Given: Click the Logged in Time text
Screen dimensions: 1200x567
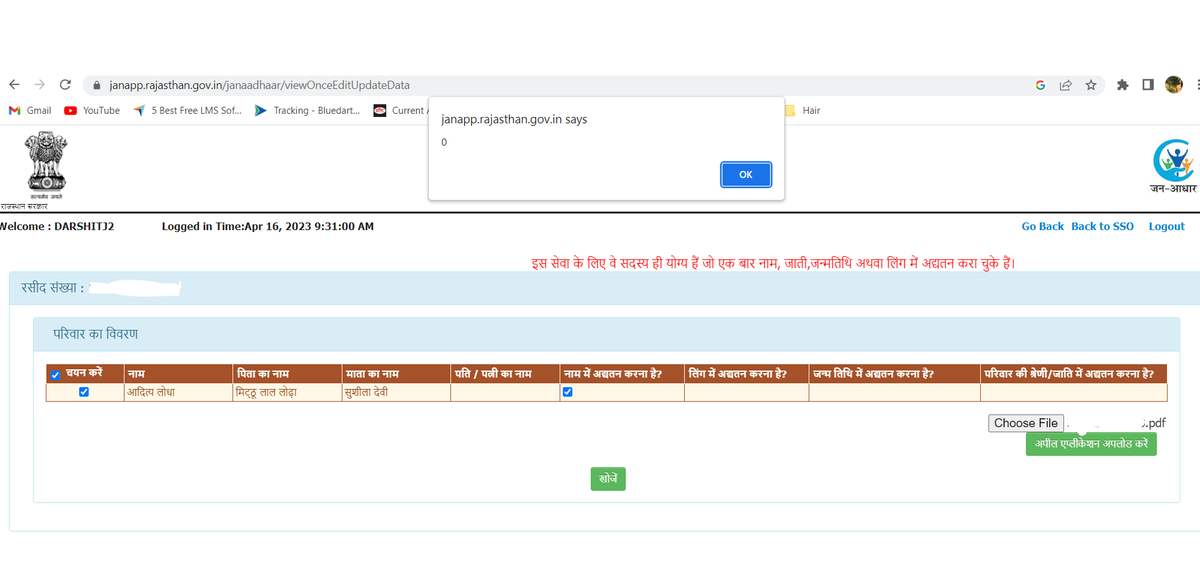Looking at the screenshot, I should coord(268,227).
